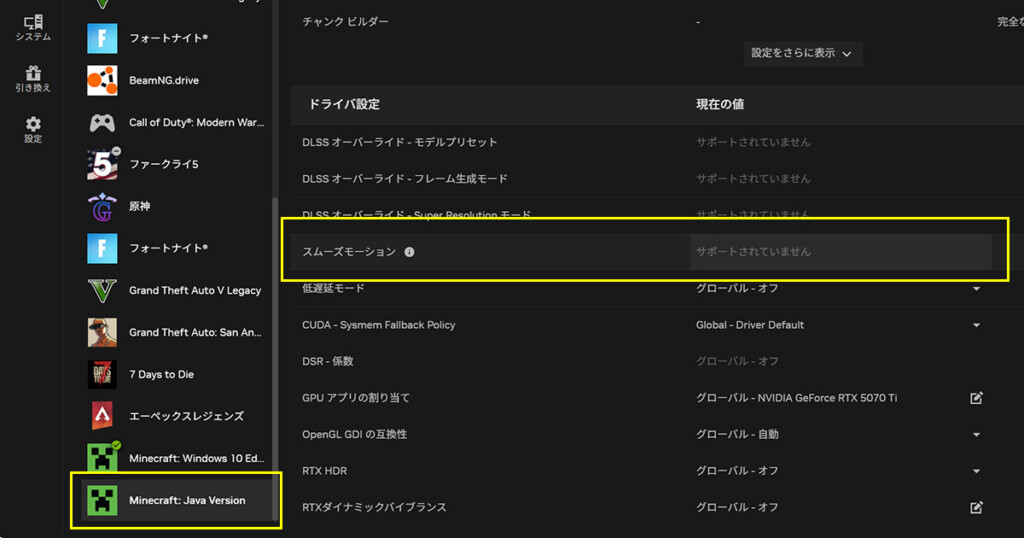
Task: Click Global - Driver Default value
Action: [x=750, y=325]
